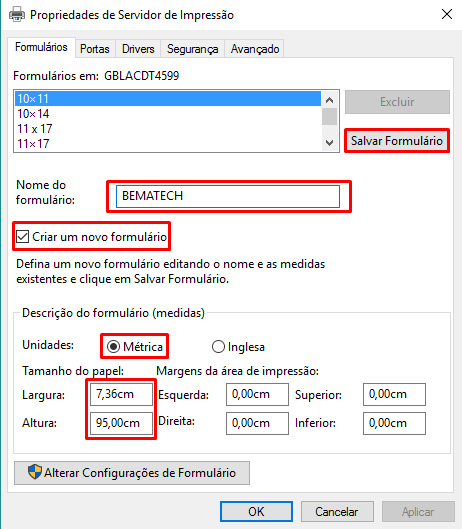462x529 pixels.
Task: Click the Excluir button
Action: (x=397, y=102)
